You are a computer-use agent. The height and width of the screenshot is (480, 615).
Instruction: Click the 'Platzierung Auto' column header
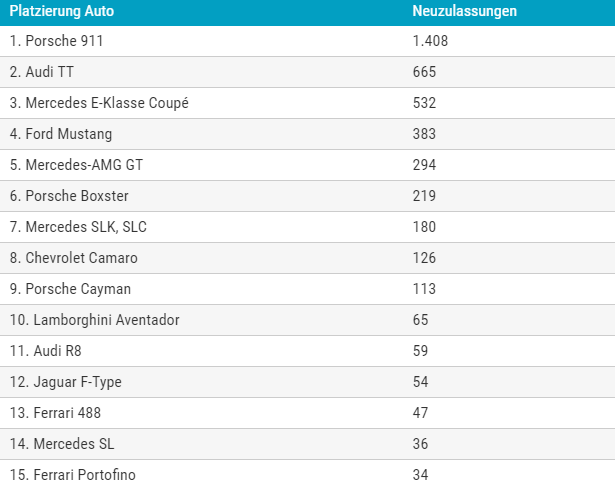coord(62,11)
